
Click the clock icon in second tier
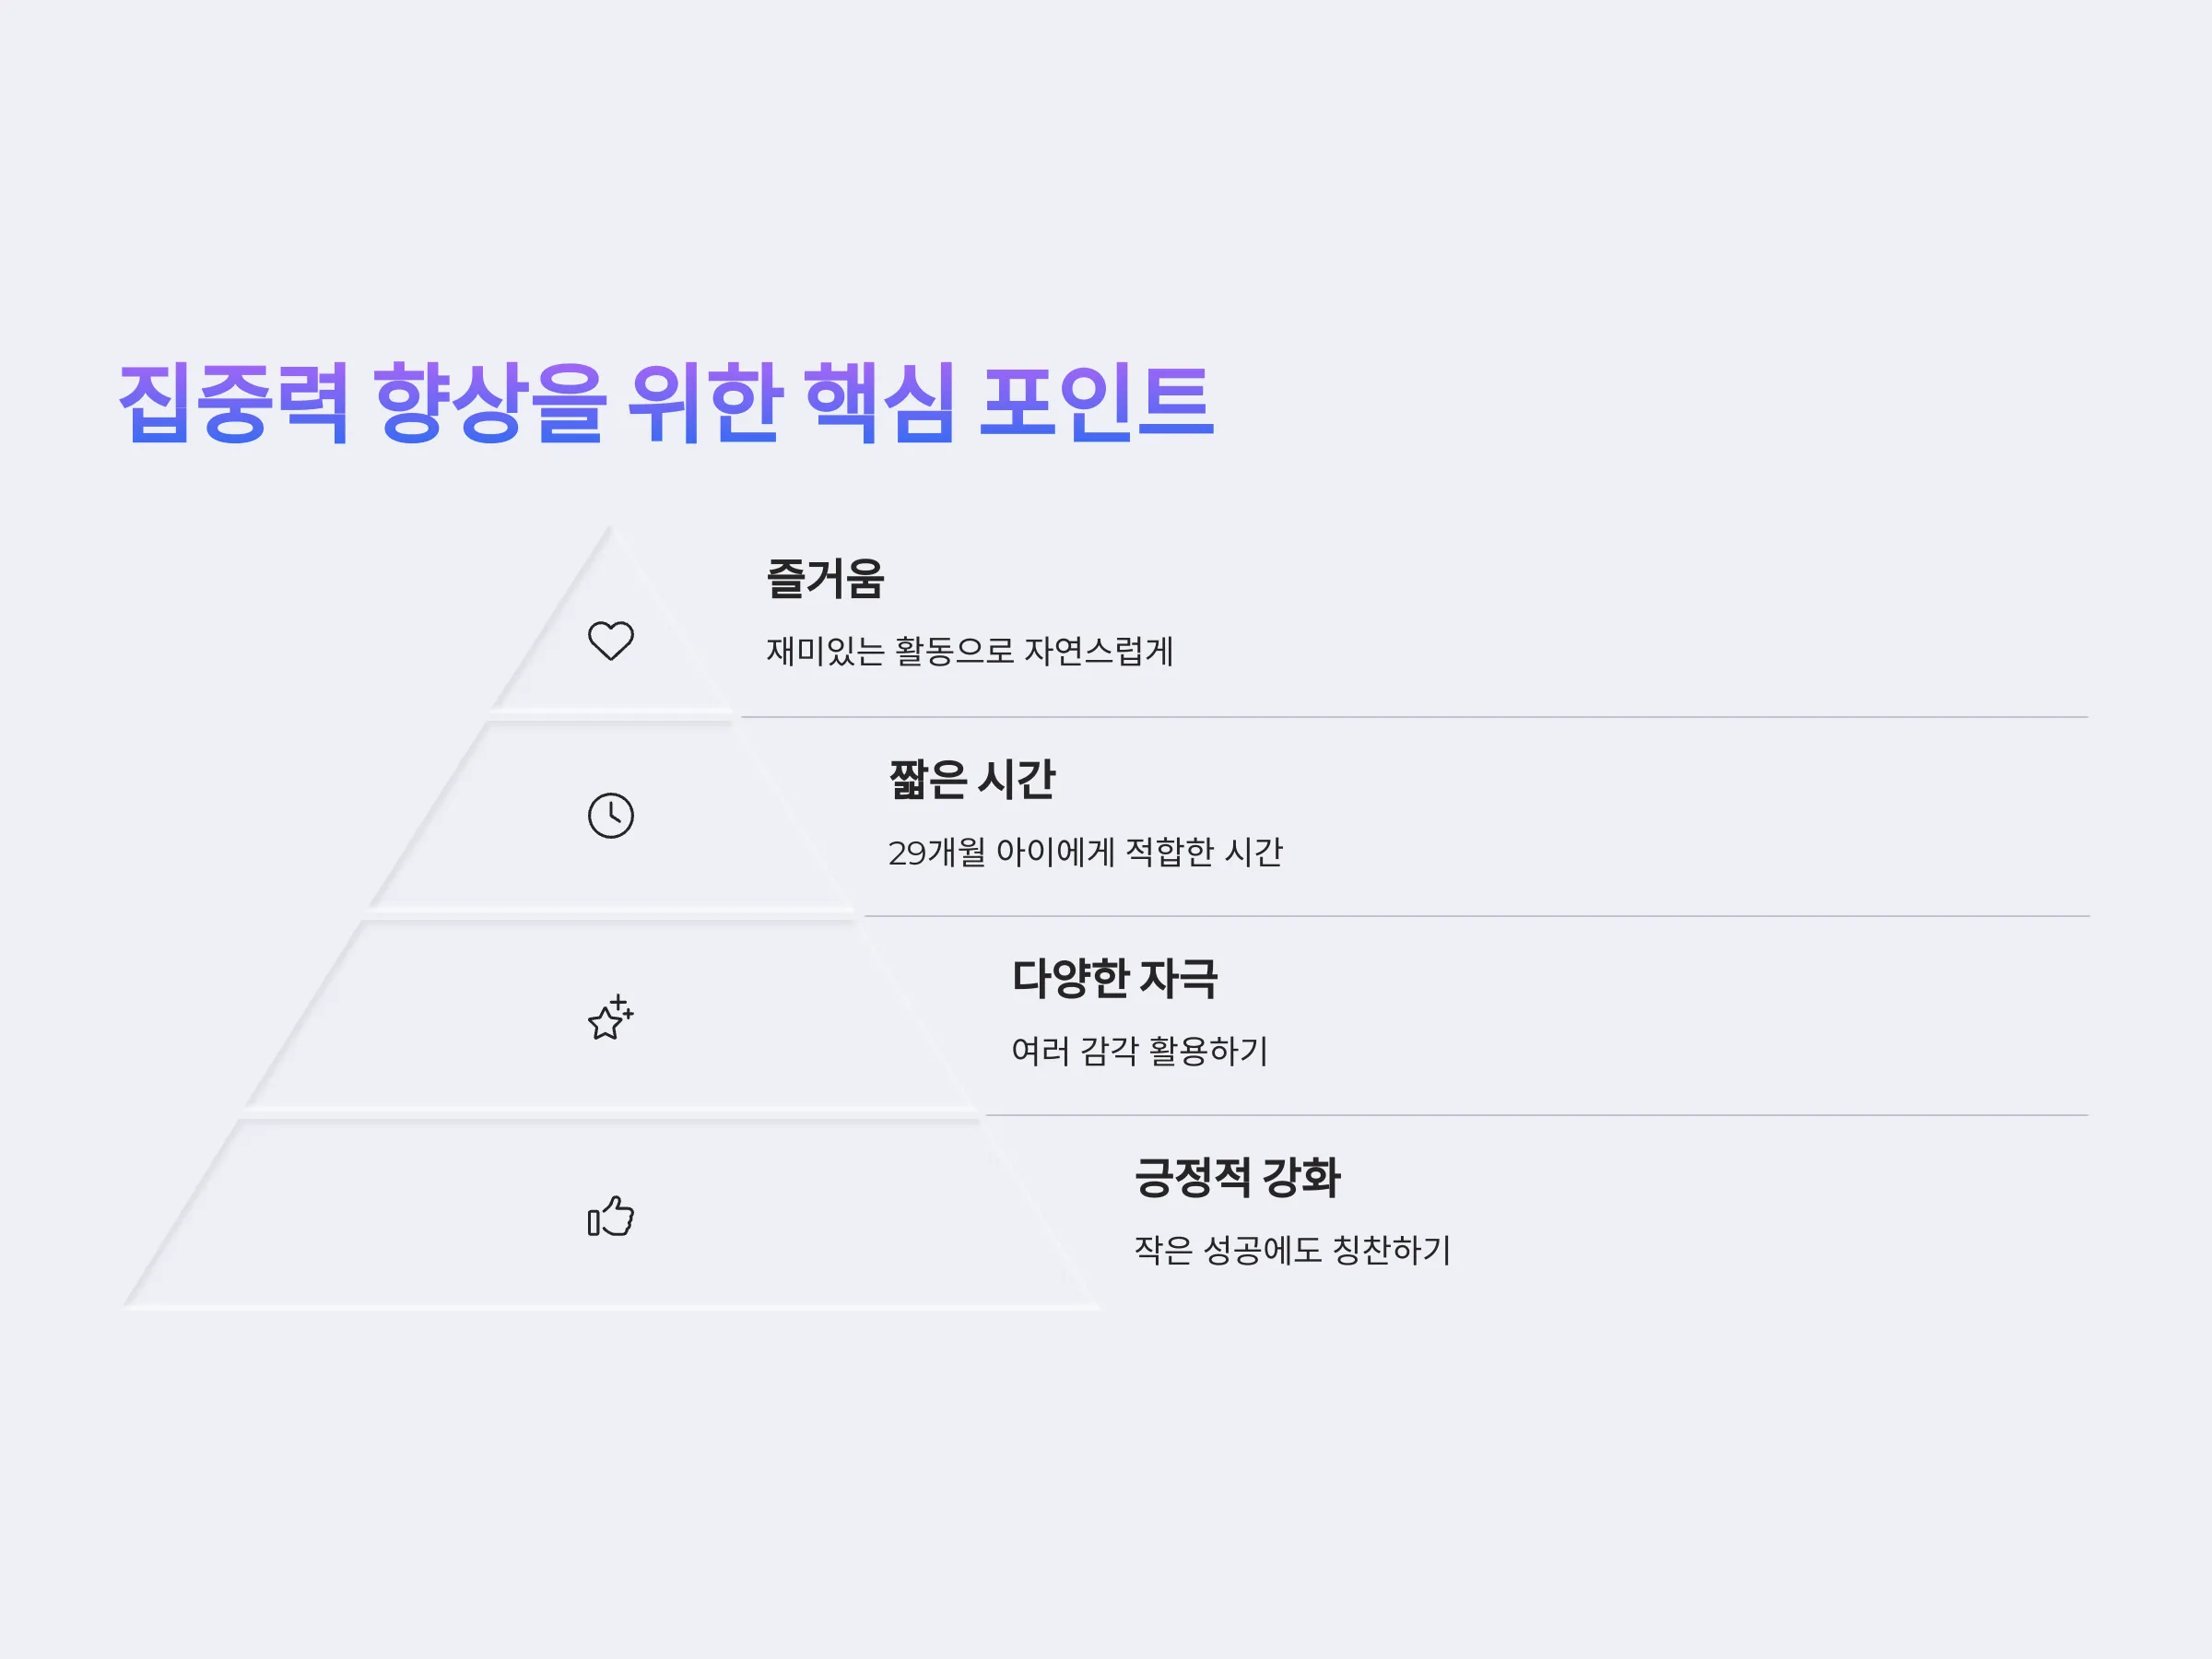[610, 816]
